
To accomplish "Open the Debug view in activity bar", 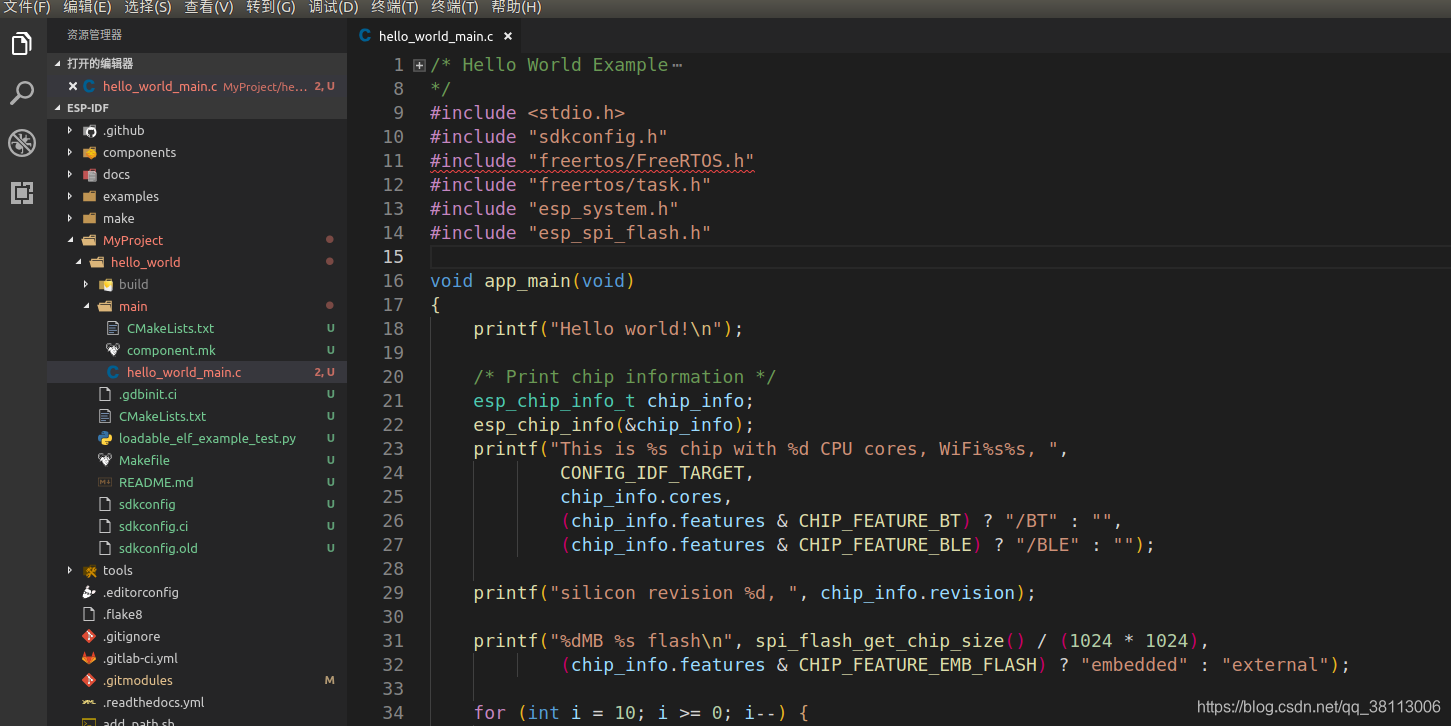I will tap(22, 143).
